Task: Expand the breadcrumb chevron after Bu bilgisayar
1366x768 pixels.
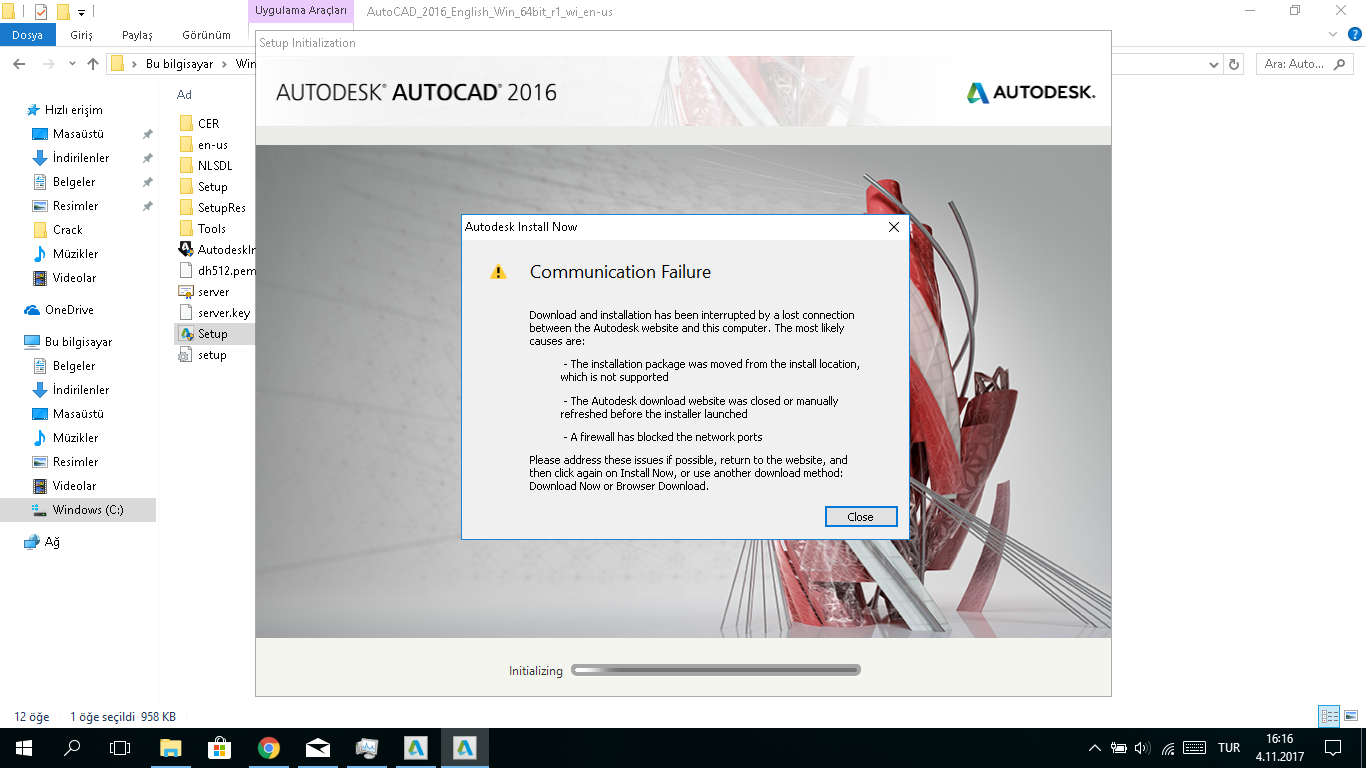Action: (x=224, y=64)
